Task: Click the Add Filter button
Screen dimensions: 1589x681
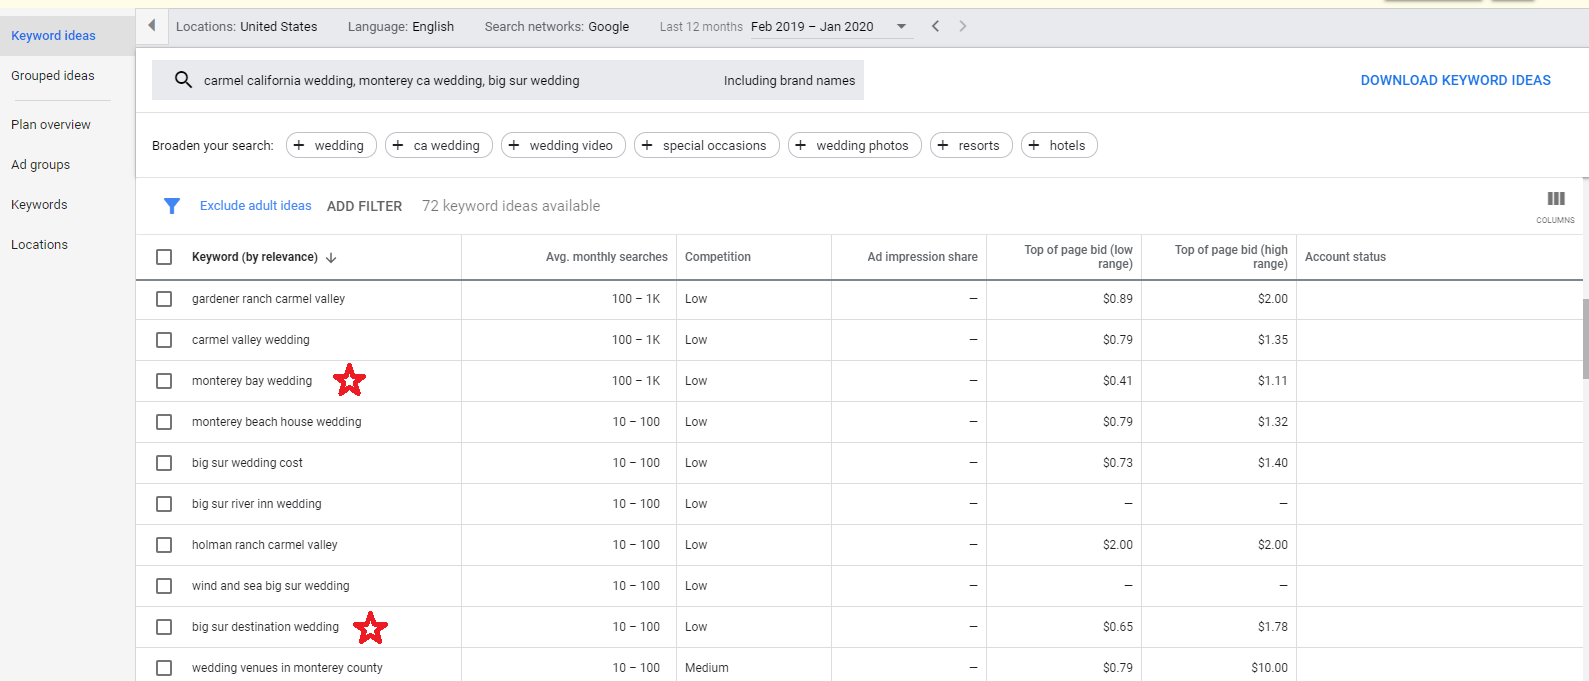Action: [x=364, y=206]
